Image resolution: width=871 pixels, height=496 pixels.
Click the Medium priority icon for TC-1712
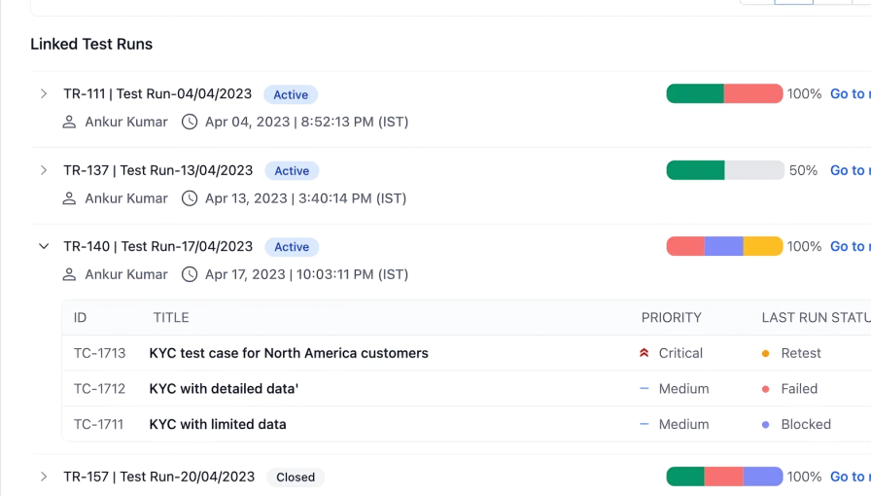pos(644,388)
